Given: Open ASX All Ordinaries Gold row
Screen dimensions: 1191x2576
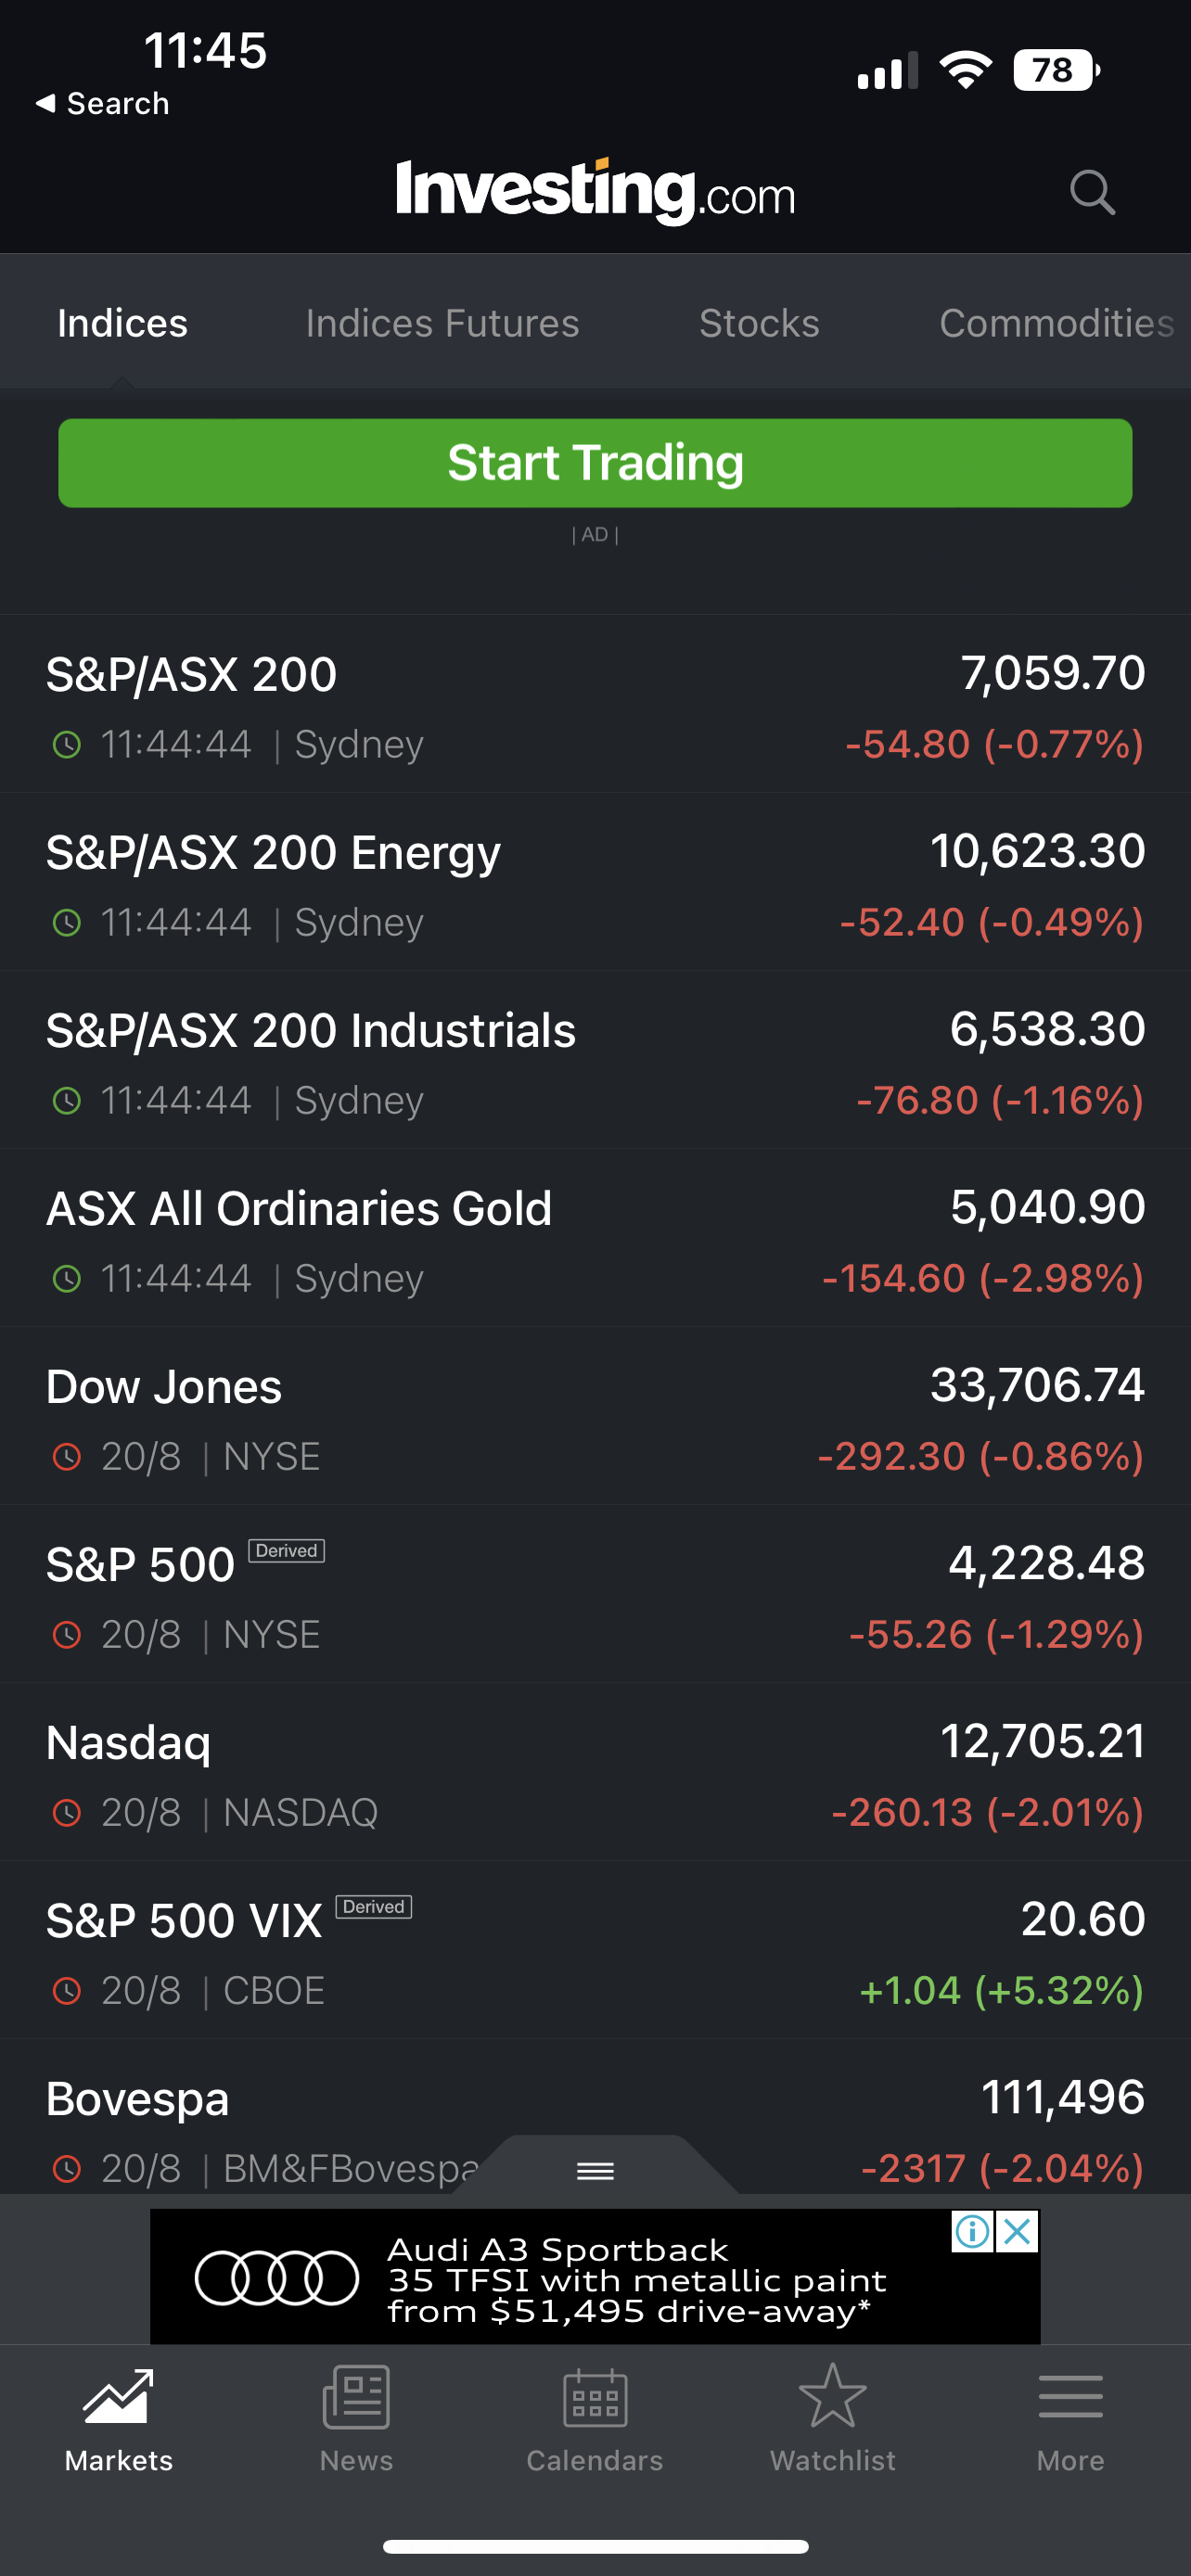Looking at the screenshot, I should coord(595,1239).
